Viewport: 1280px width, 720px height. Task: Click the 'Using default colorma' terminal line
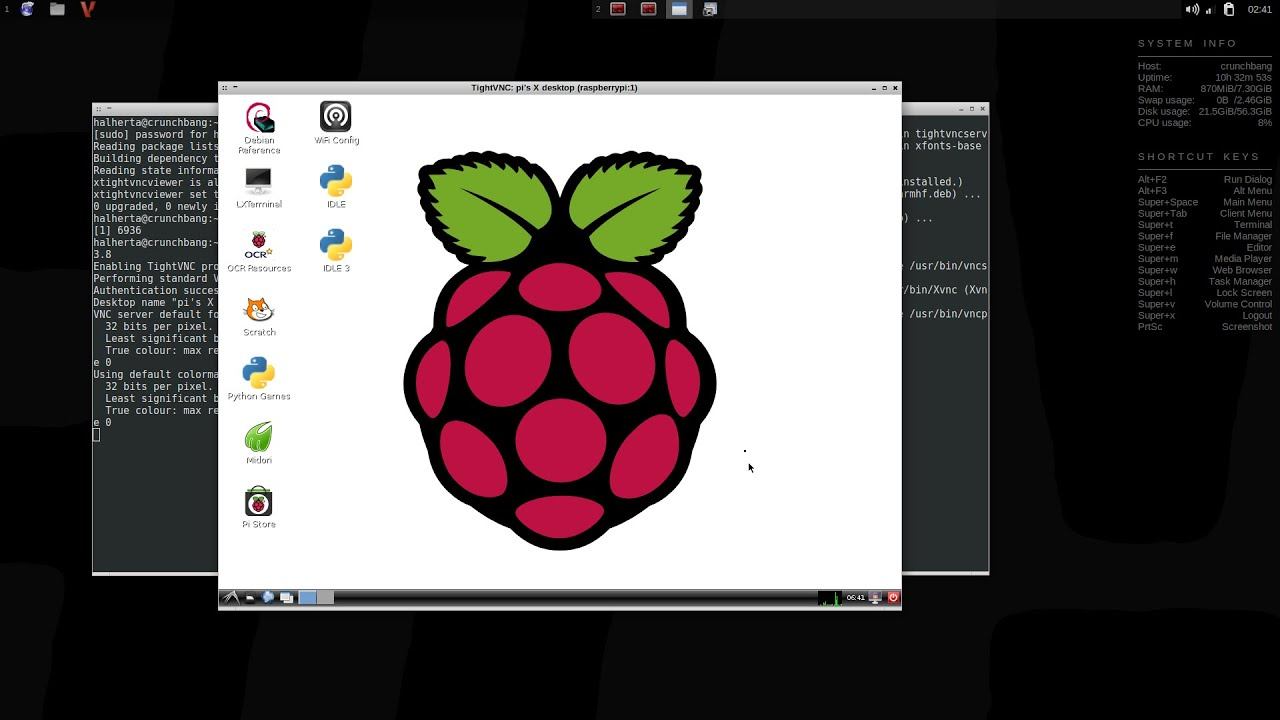point(155,374)
